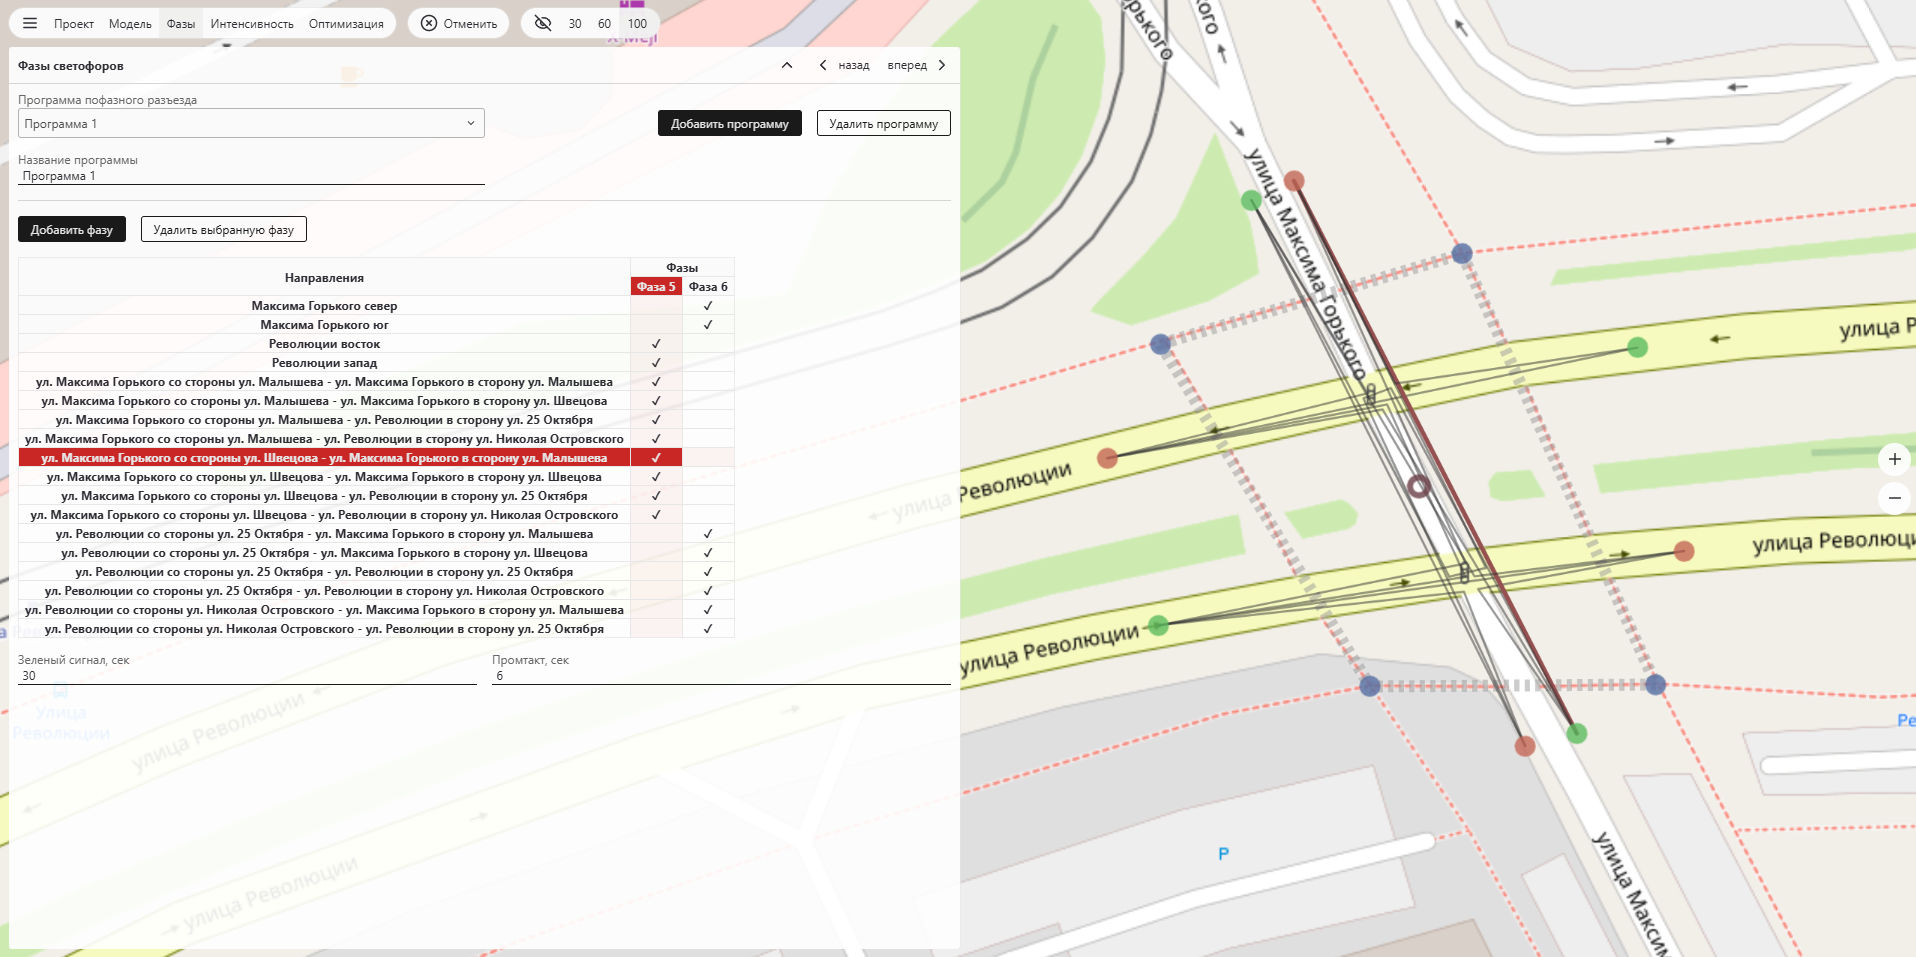
Task: Select the Фаза 6 column header
Action: coord(708,286)
